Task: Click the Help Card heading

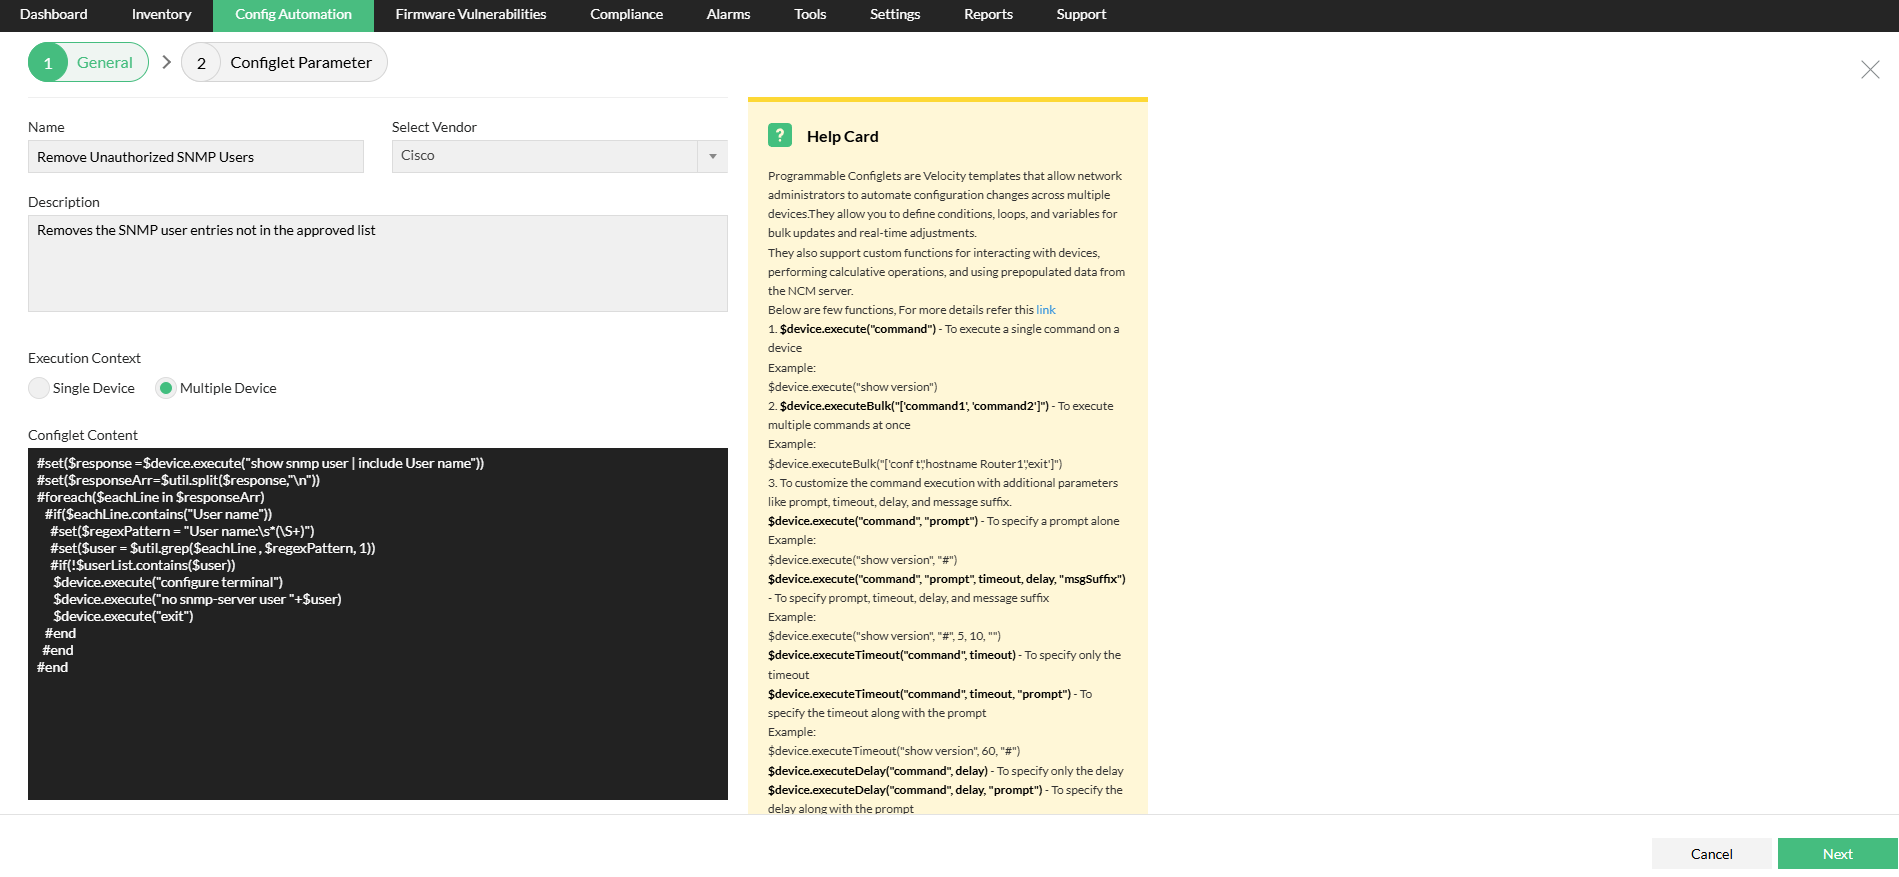Action: (x=842, y=137)
